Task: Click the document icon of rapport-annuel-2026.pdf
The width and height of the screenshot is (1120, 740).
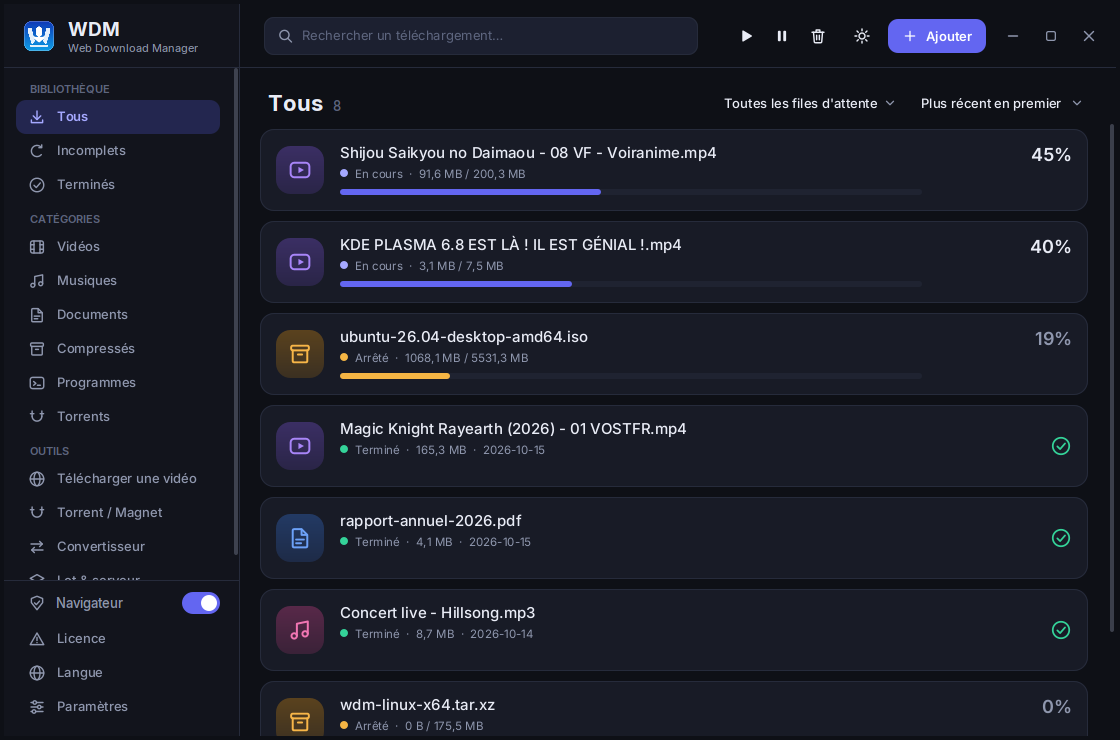Action: coord(300,538)
